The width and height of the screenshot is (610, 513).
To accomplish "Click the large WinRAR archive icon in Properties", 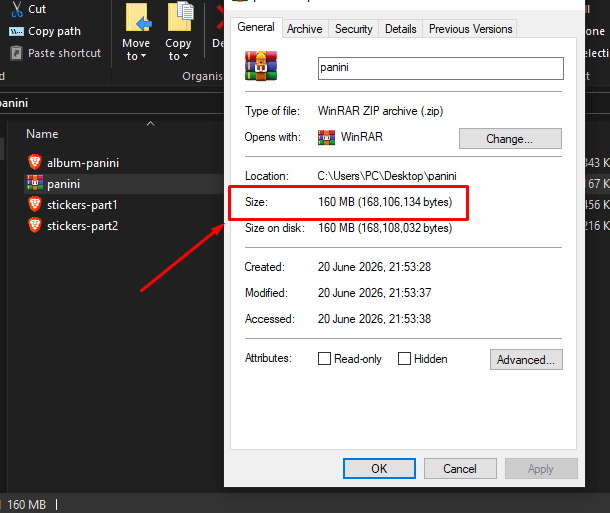I will click(x=261, y=66).
